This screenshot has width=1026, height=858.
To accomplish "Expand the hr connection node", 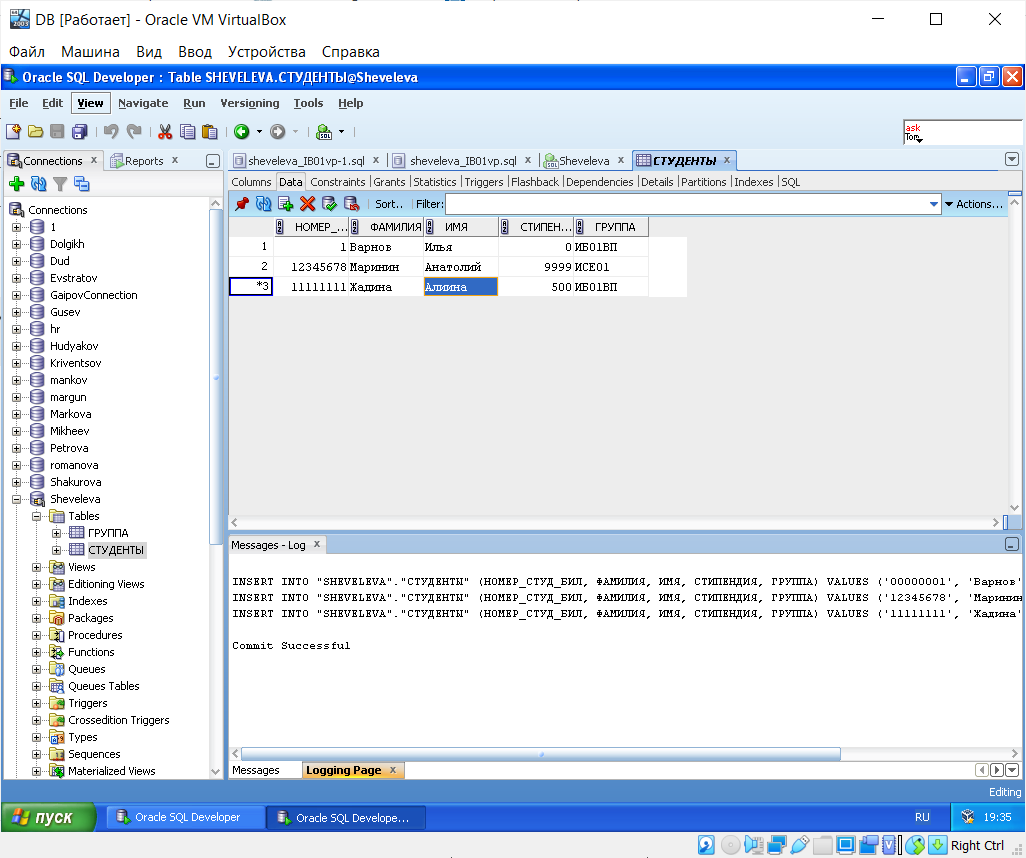I will tap(16, 329).
